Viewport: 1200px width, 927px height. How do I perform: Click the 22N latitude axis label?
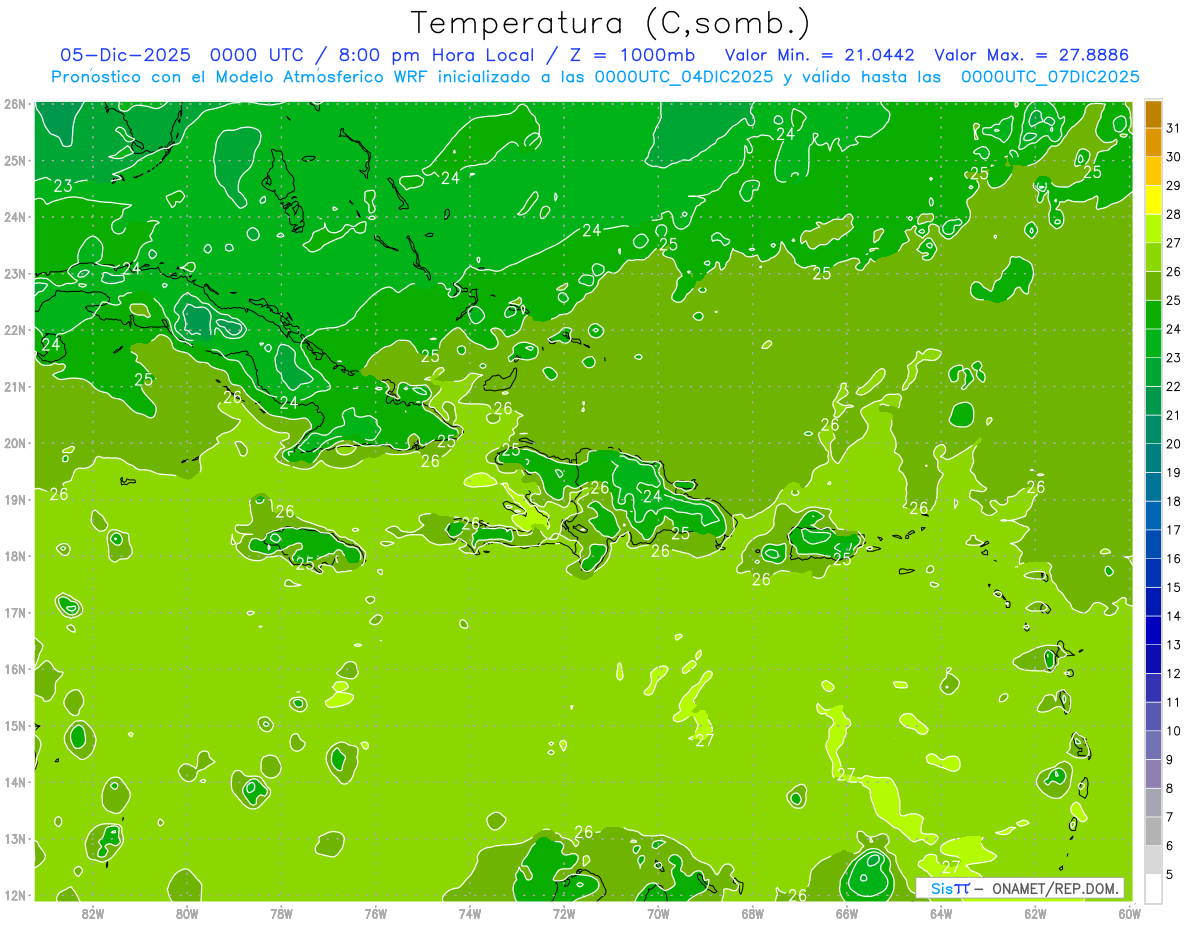pos(14,330)
